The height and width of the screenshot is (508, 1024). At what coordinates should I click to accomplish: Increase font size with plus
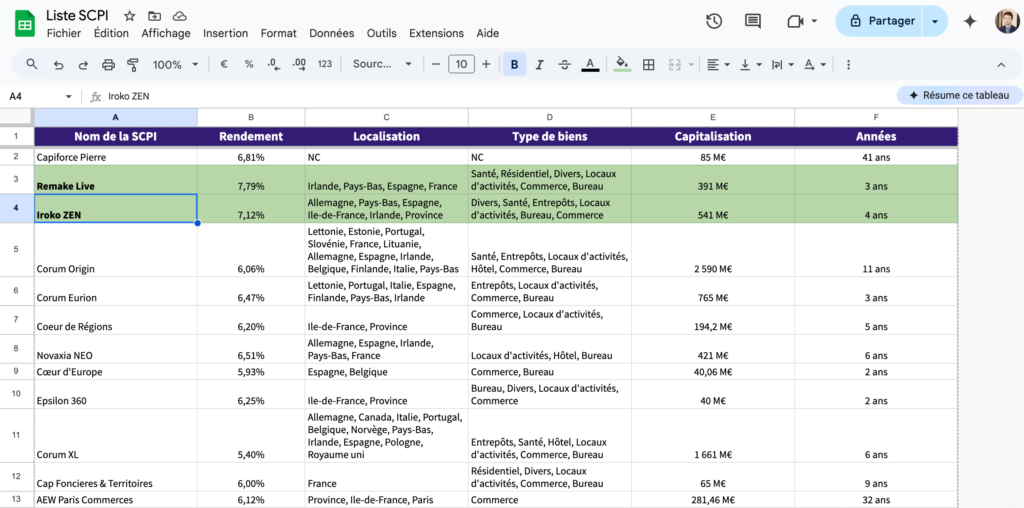click(x=486, y=64)
